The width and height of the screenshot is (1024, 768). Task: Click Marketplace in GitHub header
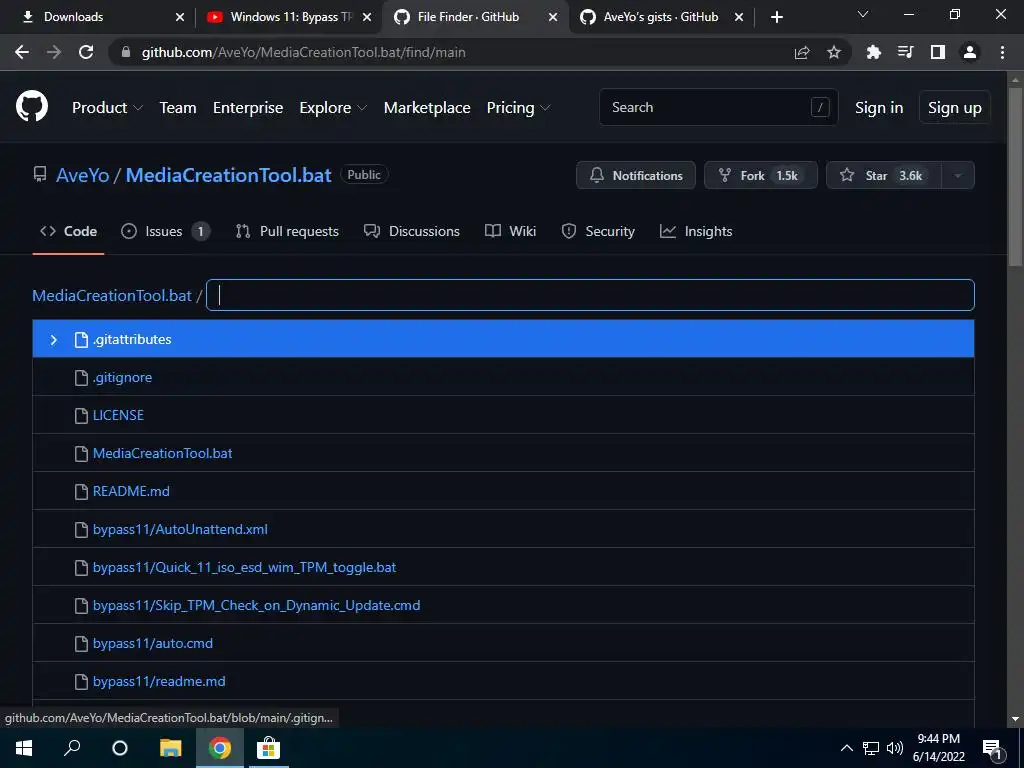click(427, 108)
